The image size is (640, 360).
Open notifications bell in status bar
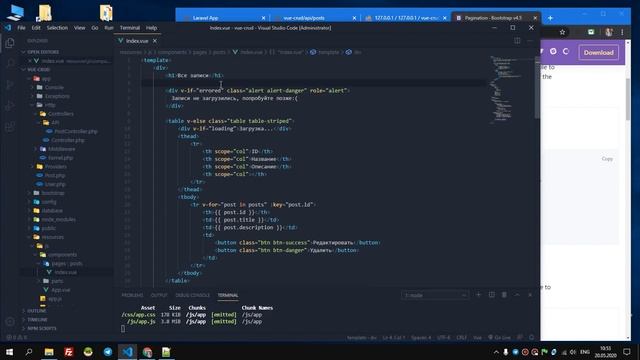point(531,338)
